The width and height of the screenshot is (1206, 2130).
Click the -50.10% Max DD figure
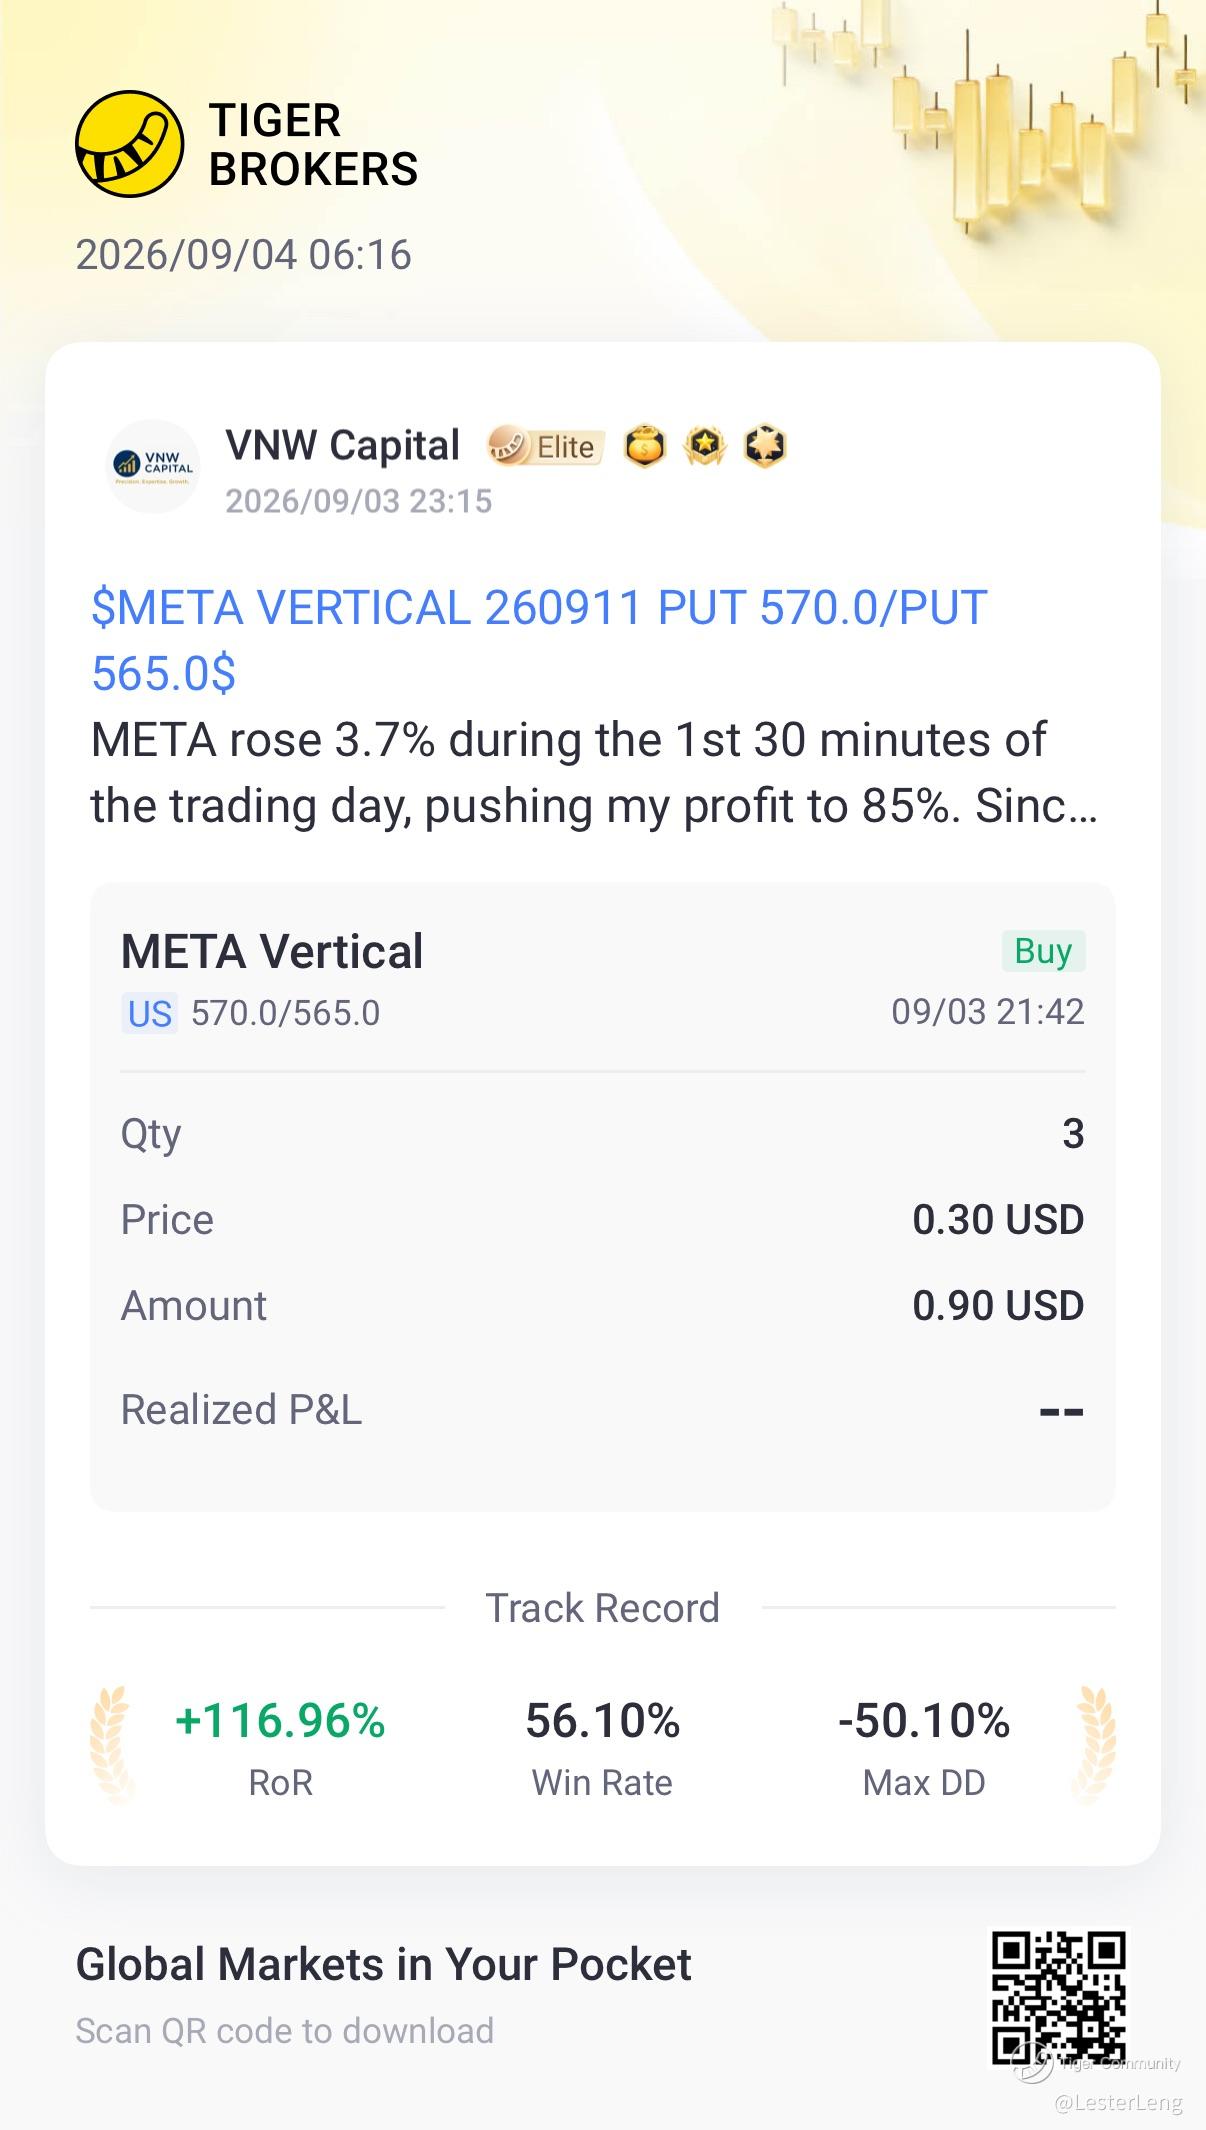[924, 1721]
